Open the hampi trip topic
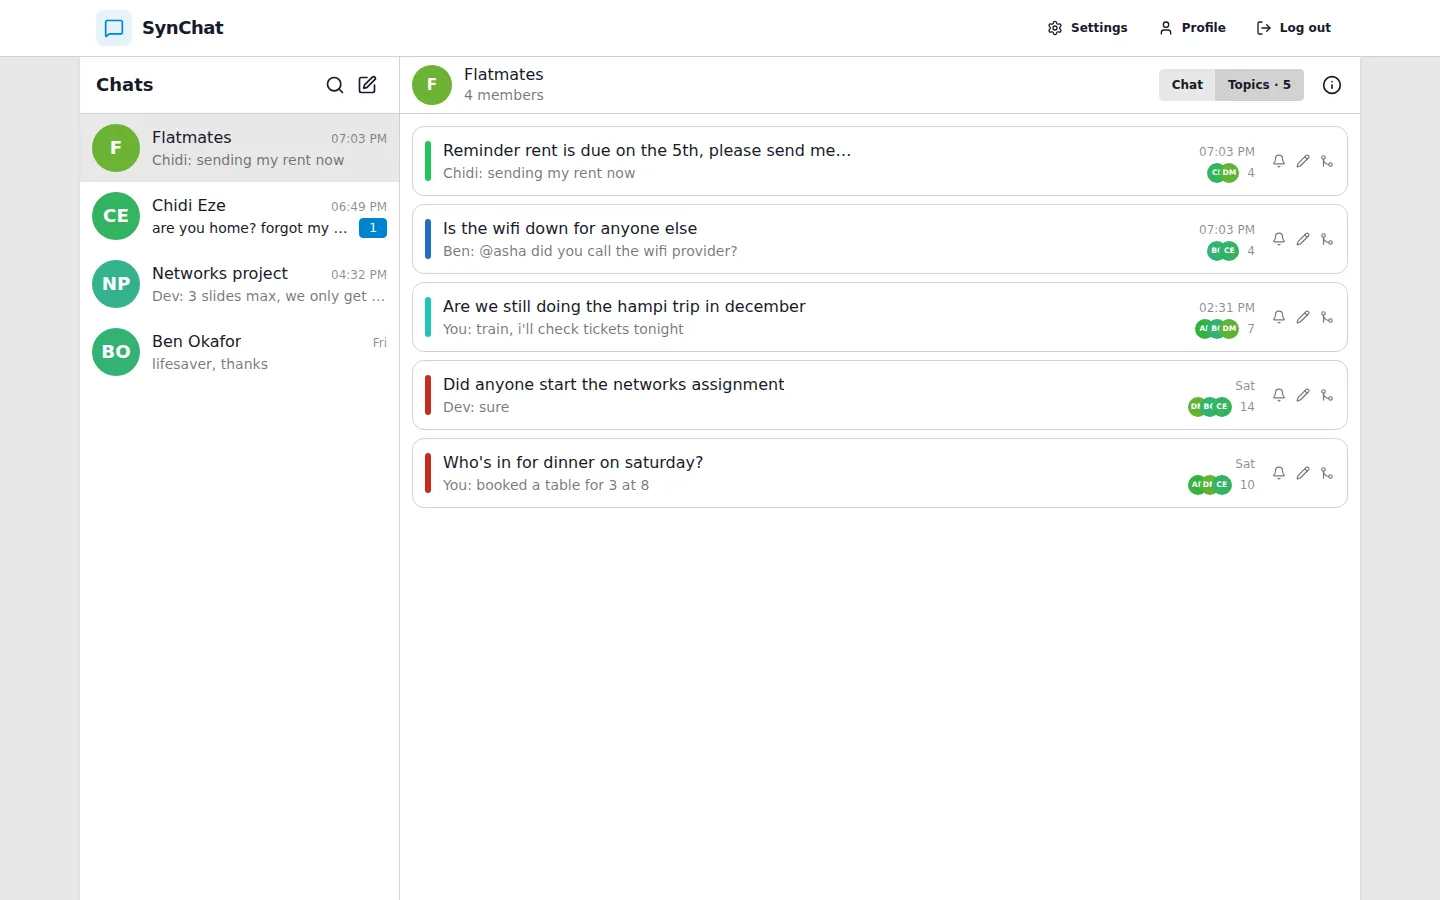The width and height of the screenshot is (1440, 900). pyautogui.click(x=880, y=317)
